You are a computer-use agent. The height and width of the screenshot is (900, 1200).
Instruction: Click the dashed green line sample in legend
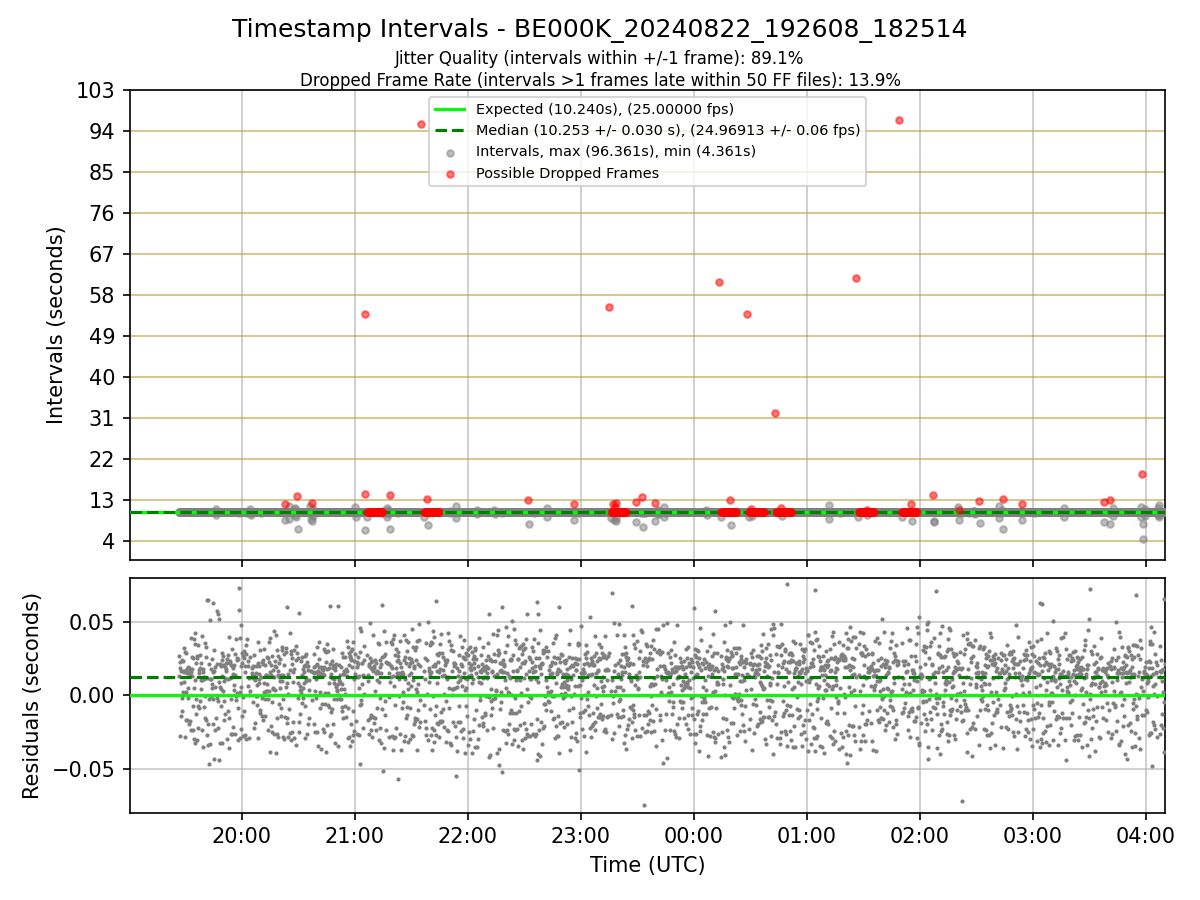450,130
